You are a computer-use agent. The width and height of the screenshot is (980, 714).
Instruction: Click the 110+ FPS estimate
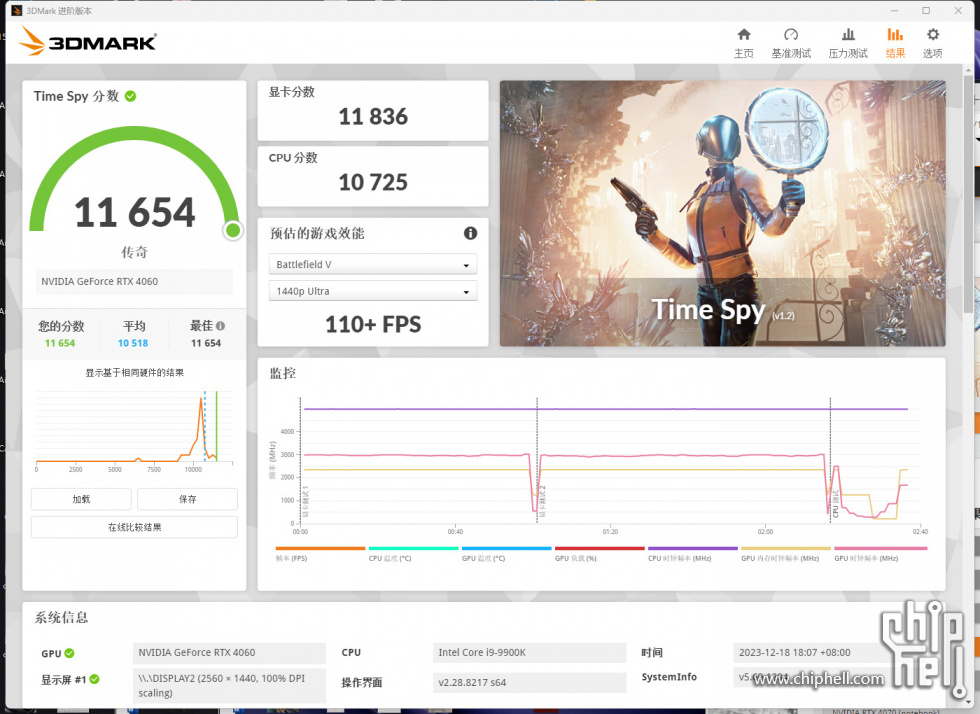click(373, 324)
